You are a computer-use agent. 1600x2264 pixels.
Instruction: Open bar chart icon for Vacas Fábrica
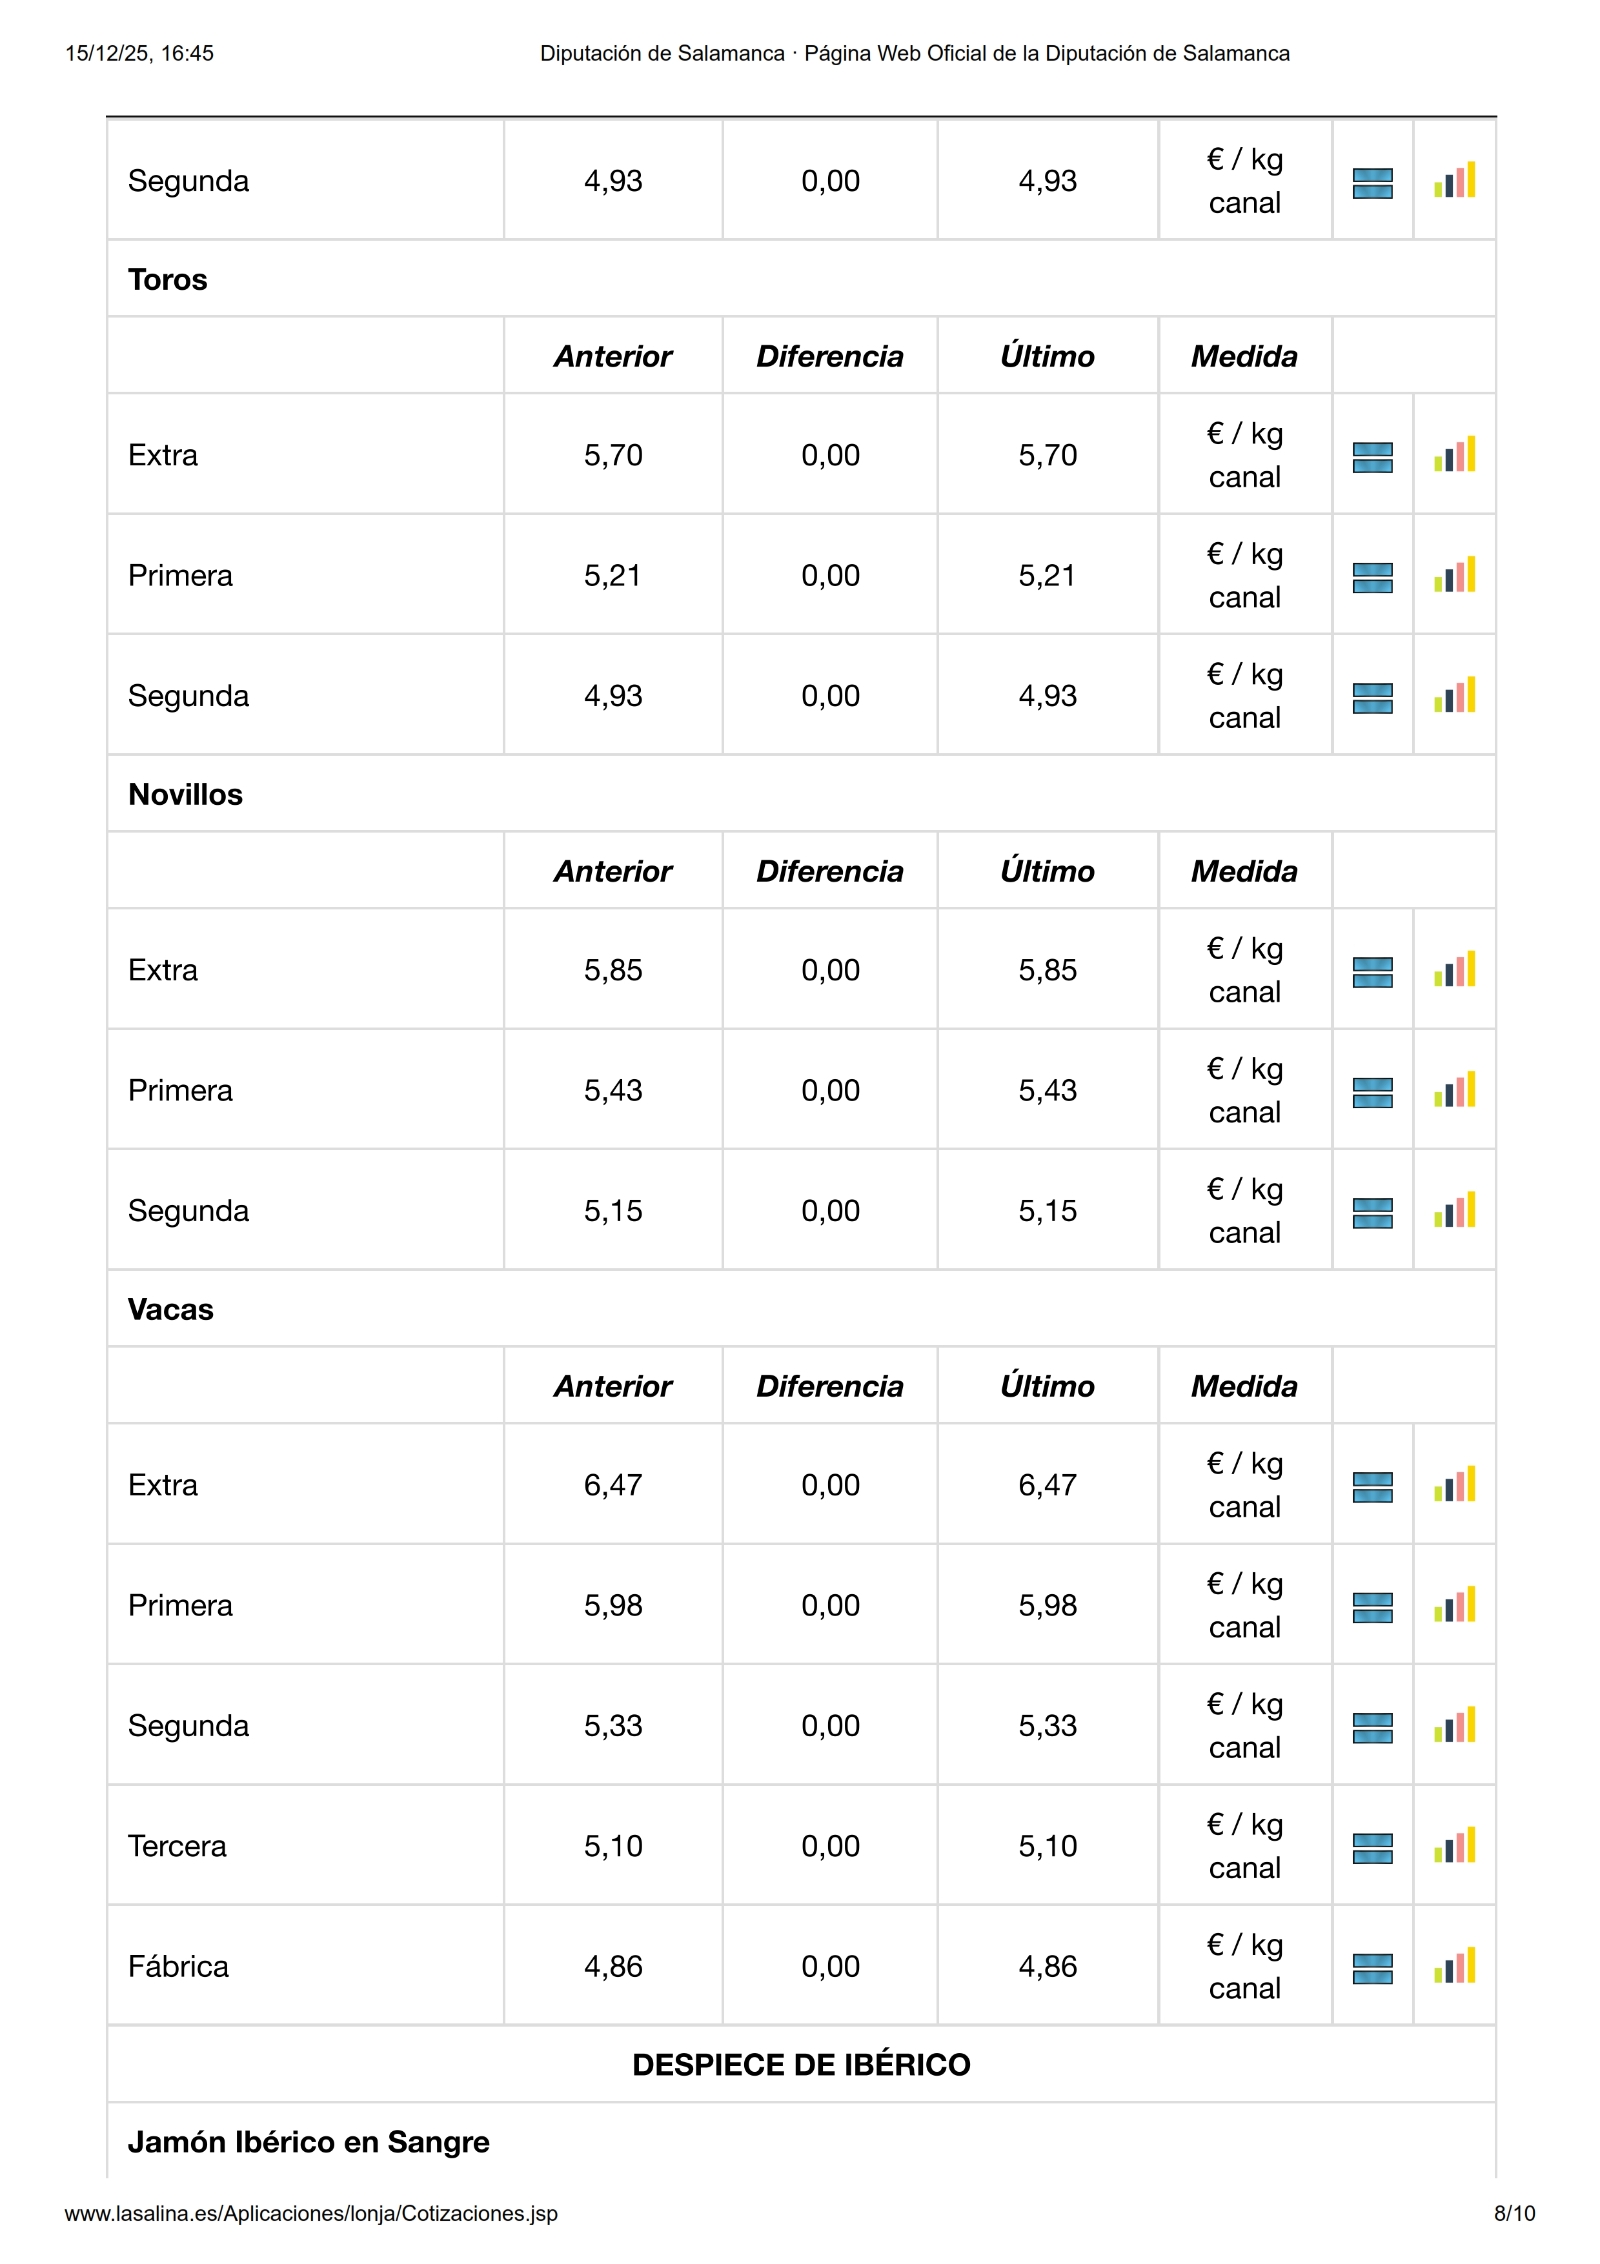(1454, 1966)
